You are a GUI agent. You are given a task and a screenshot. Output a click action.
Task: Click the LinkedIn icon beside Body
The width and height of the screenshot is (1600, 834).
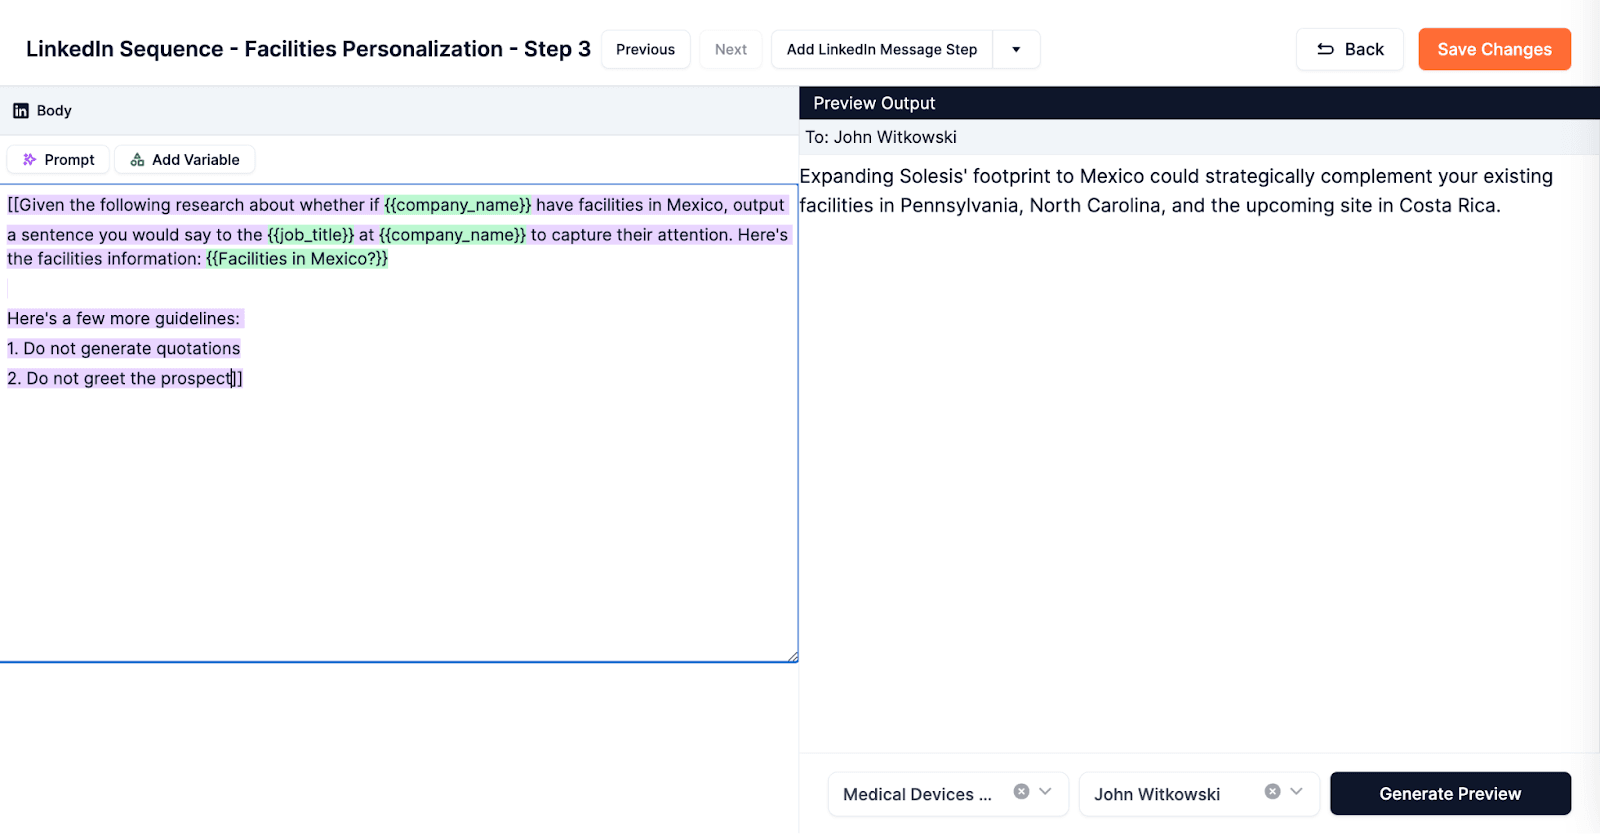(x=21, y=111)
